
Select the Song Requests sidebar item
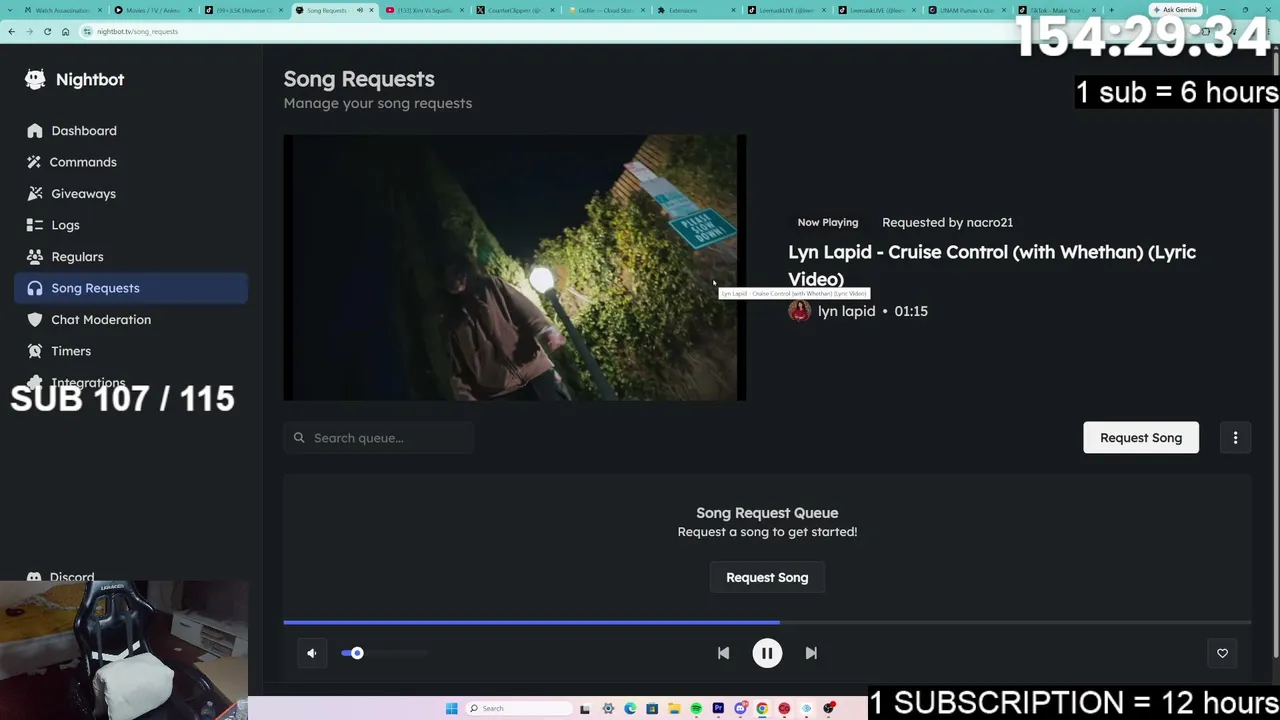tap(131, 288)
